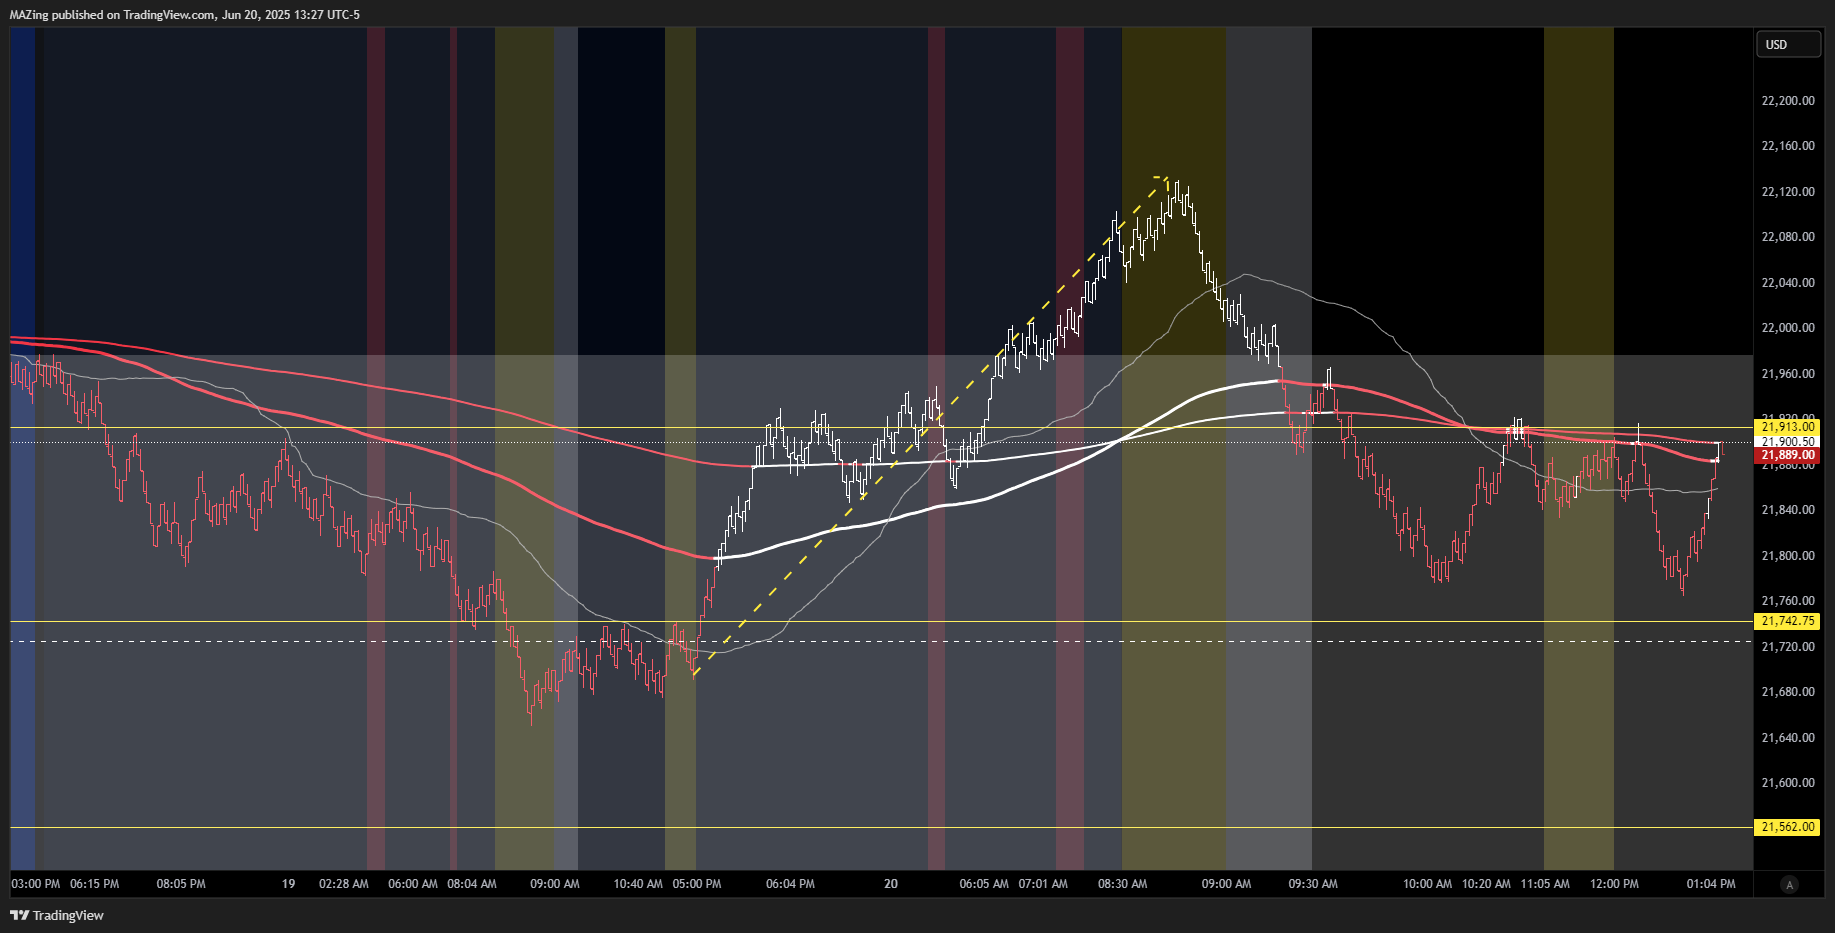This screenshot has width=1835, height=933.
Task: Click the 22,160.00 price axis value
Action: click(1788, 146)
